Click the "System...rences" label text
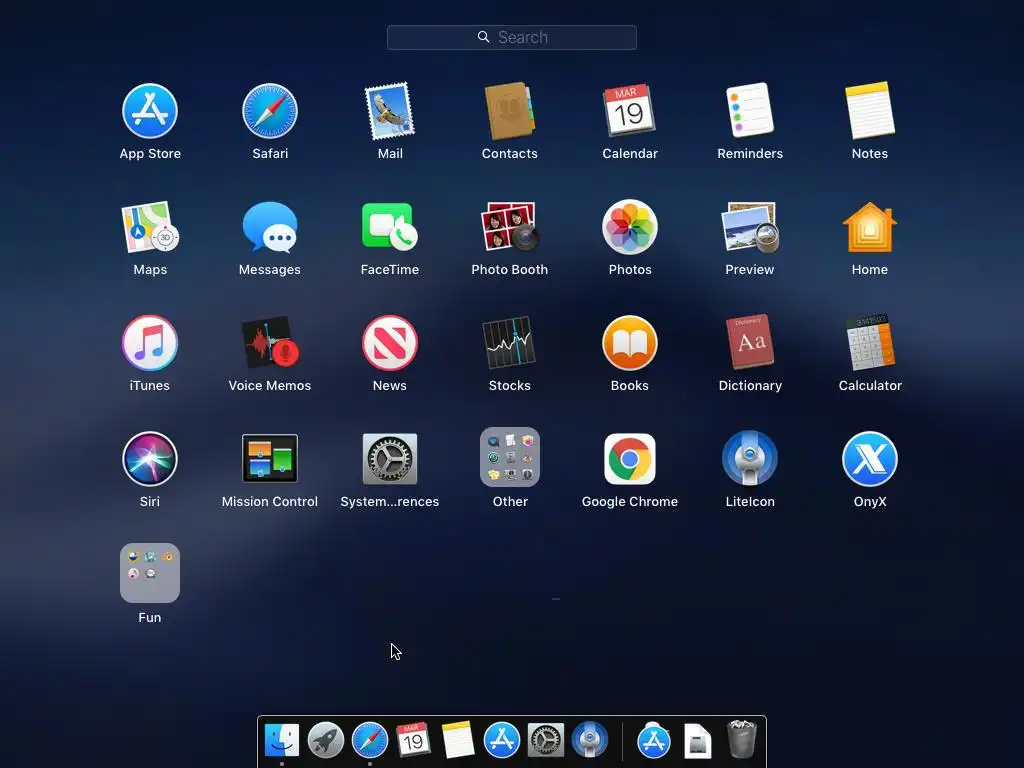 point(390,502)
